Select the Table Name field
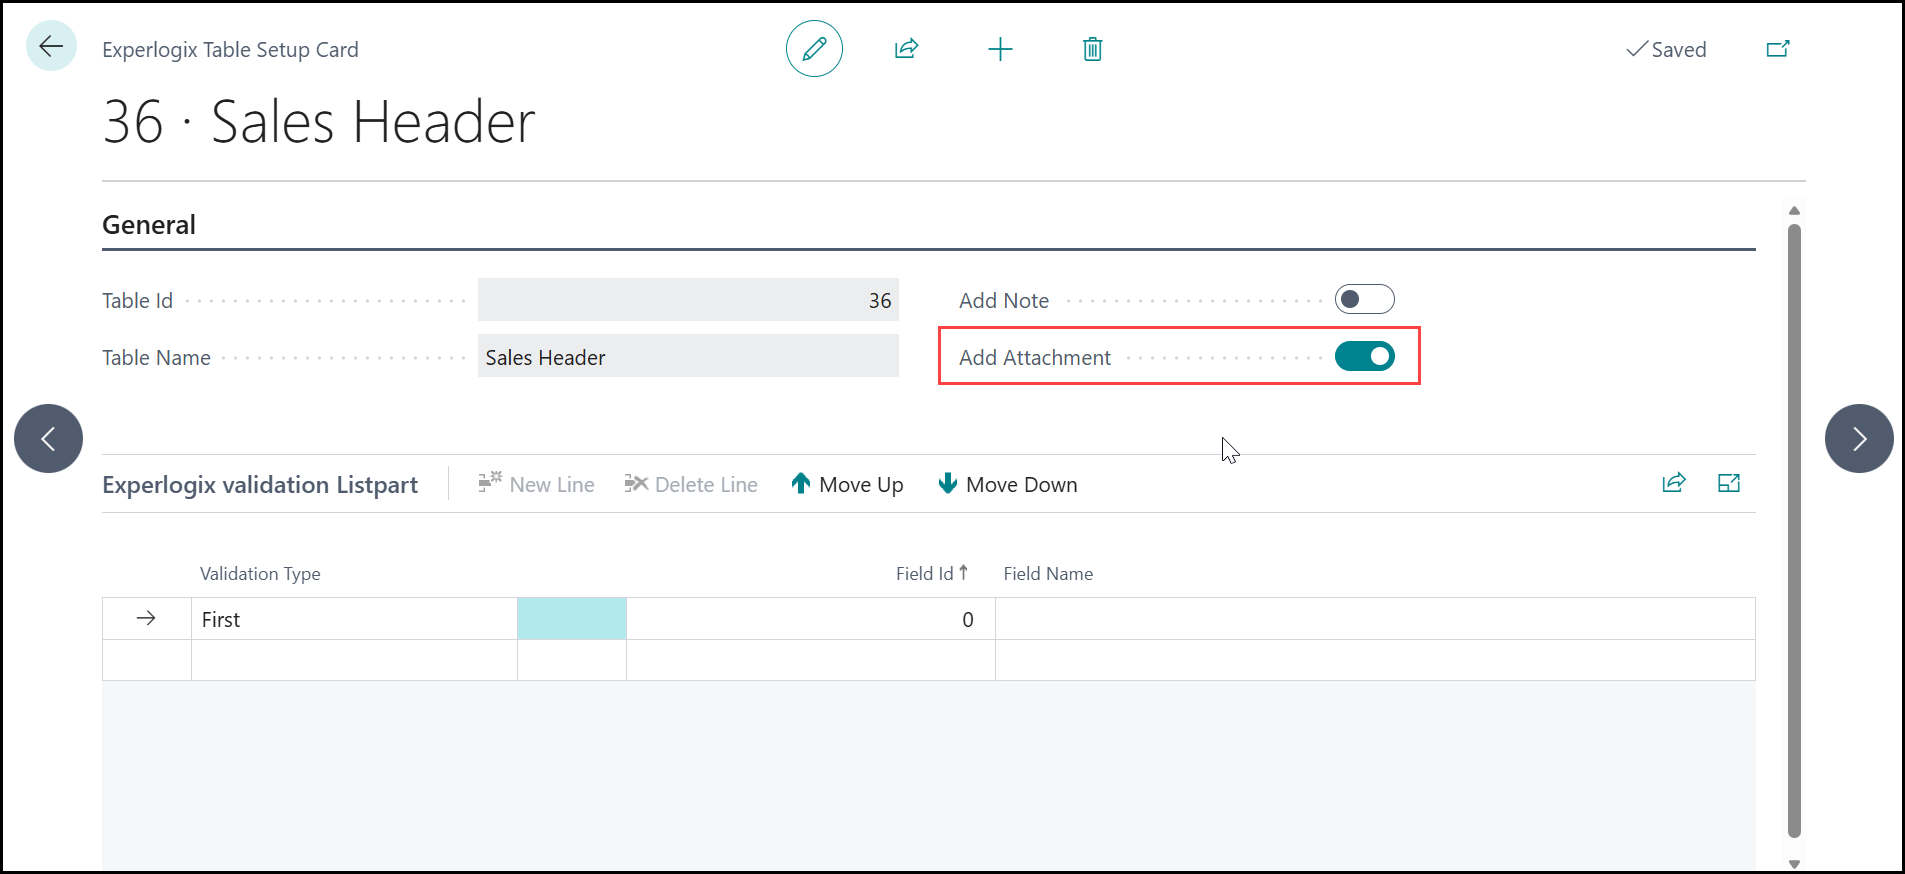Image resolution: width=1905 pixels, height=874 pixels. [x=688, y=356]
